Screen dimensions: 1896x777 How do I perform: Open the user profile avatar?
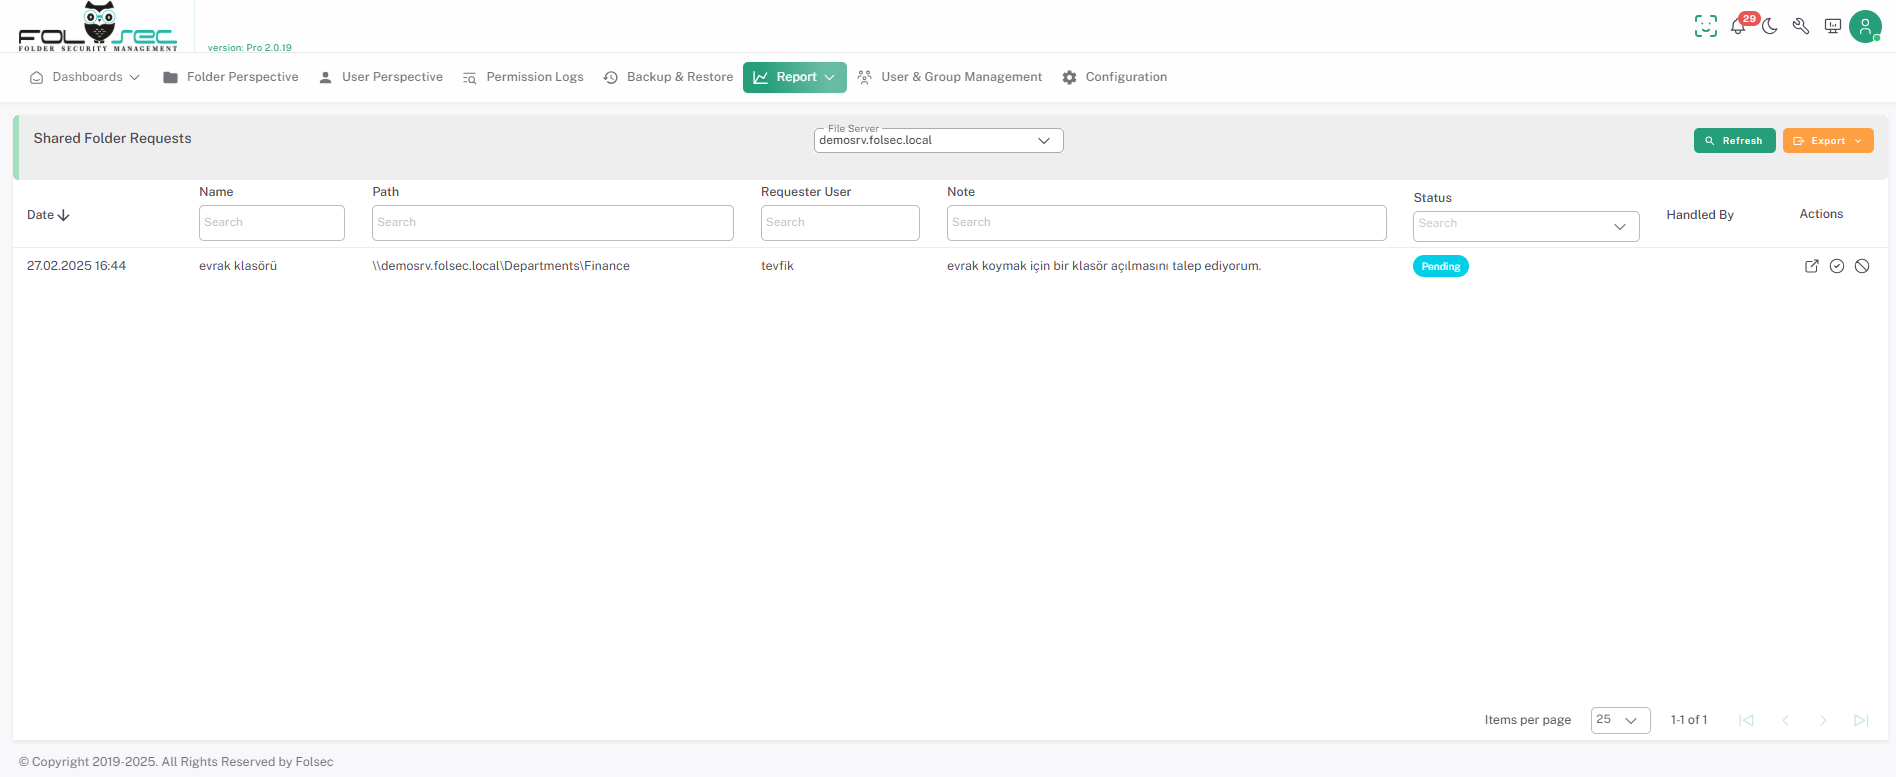pos(1865,27)
